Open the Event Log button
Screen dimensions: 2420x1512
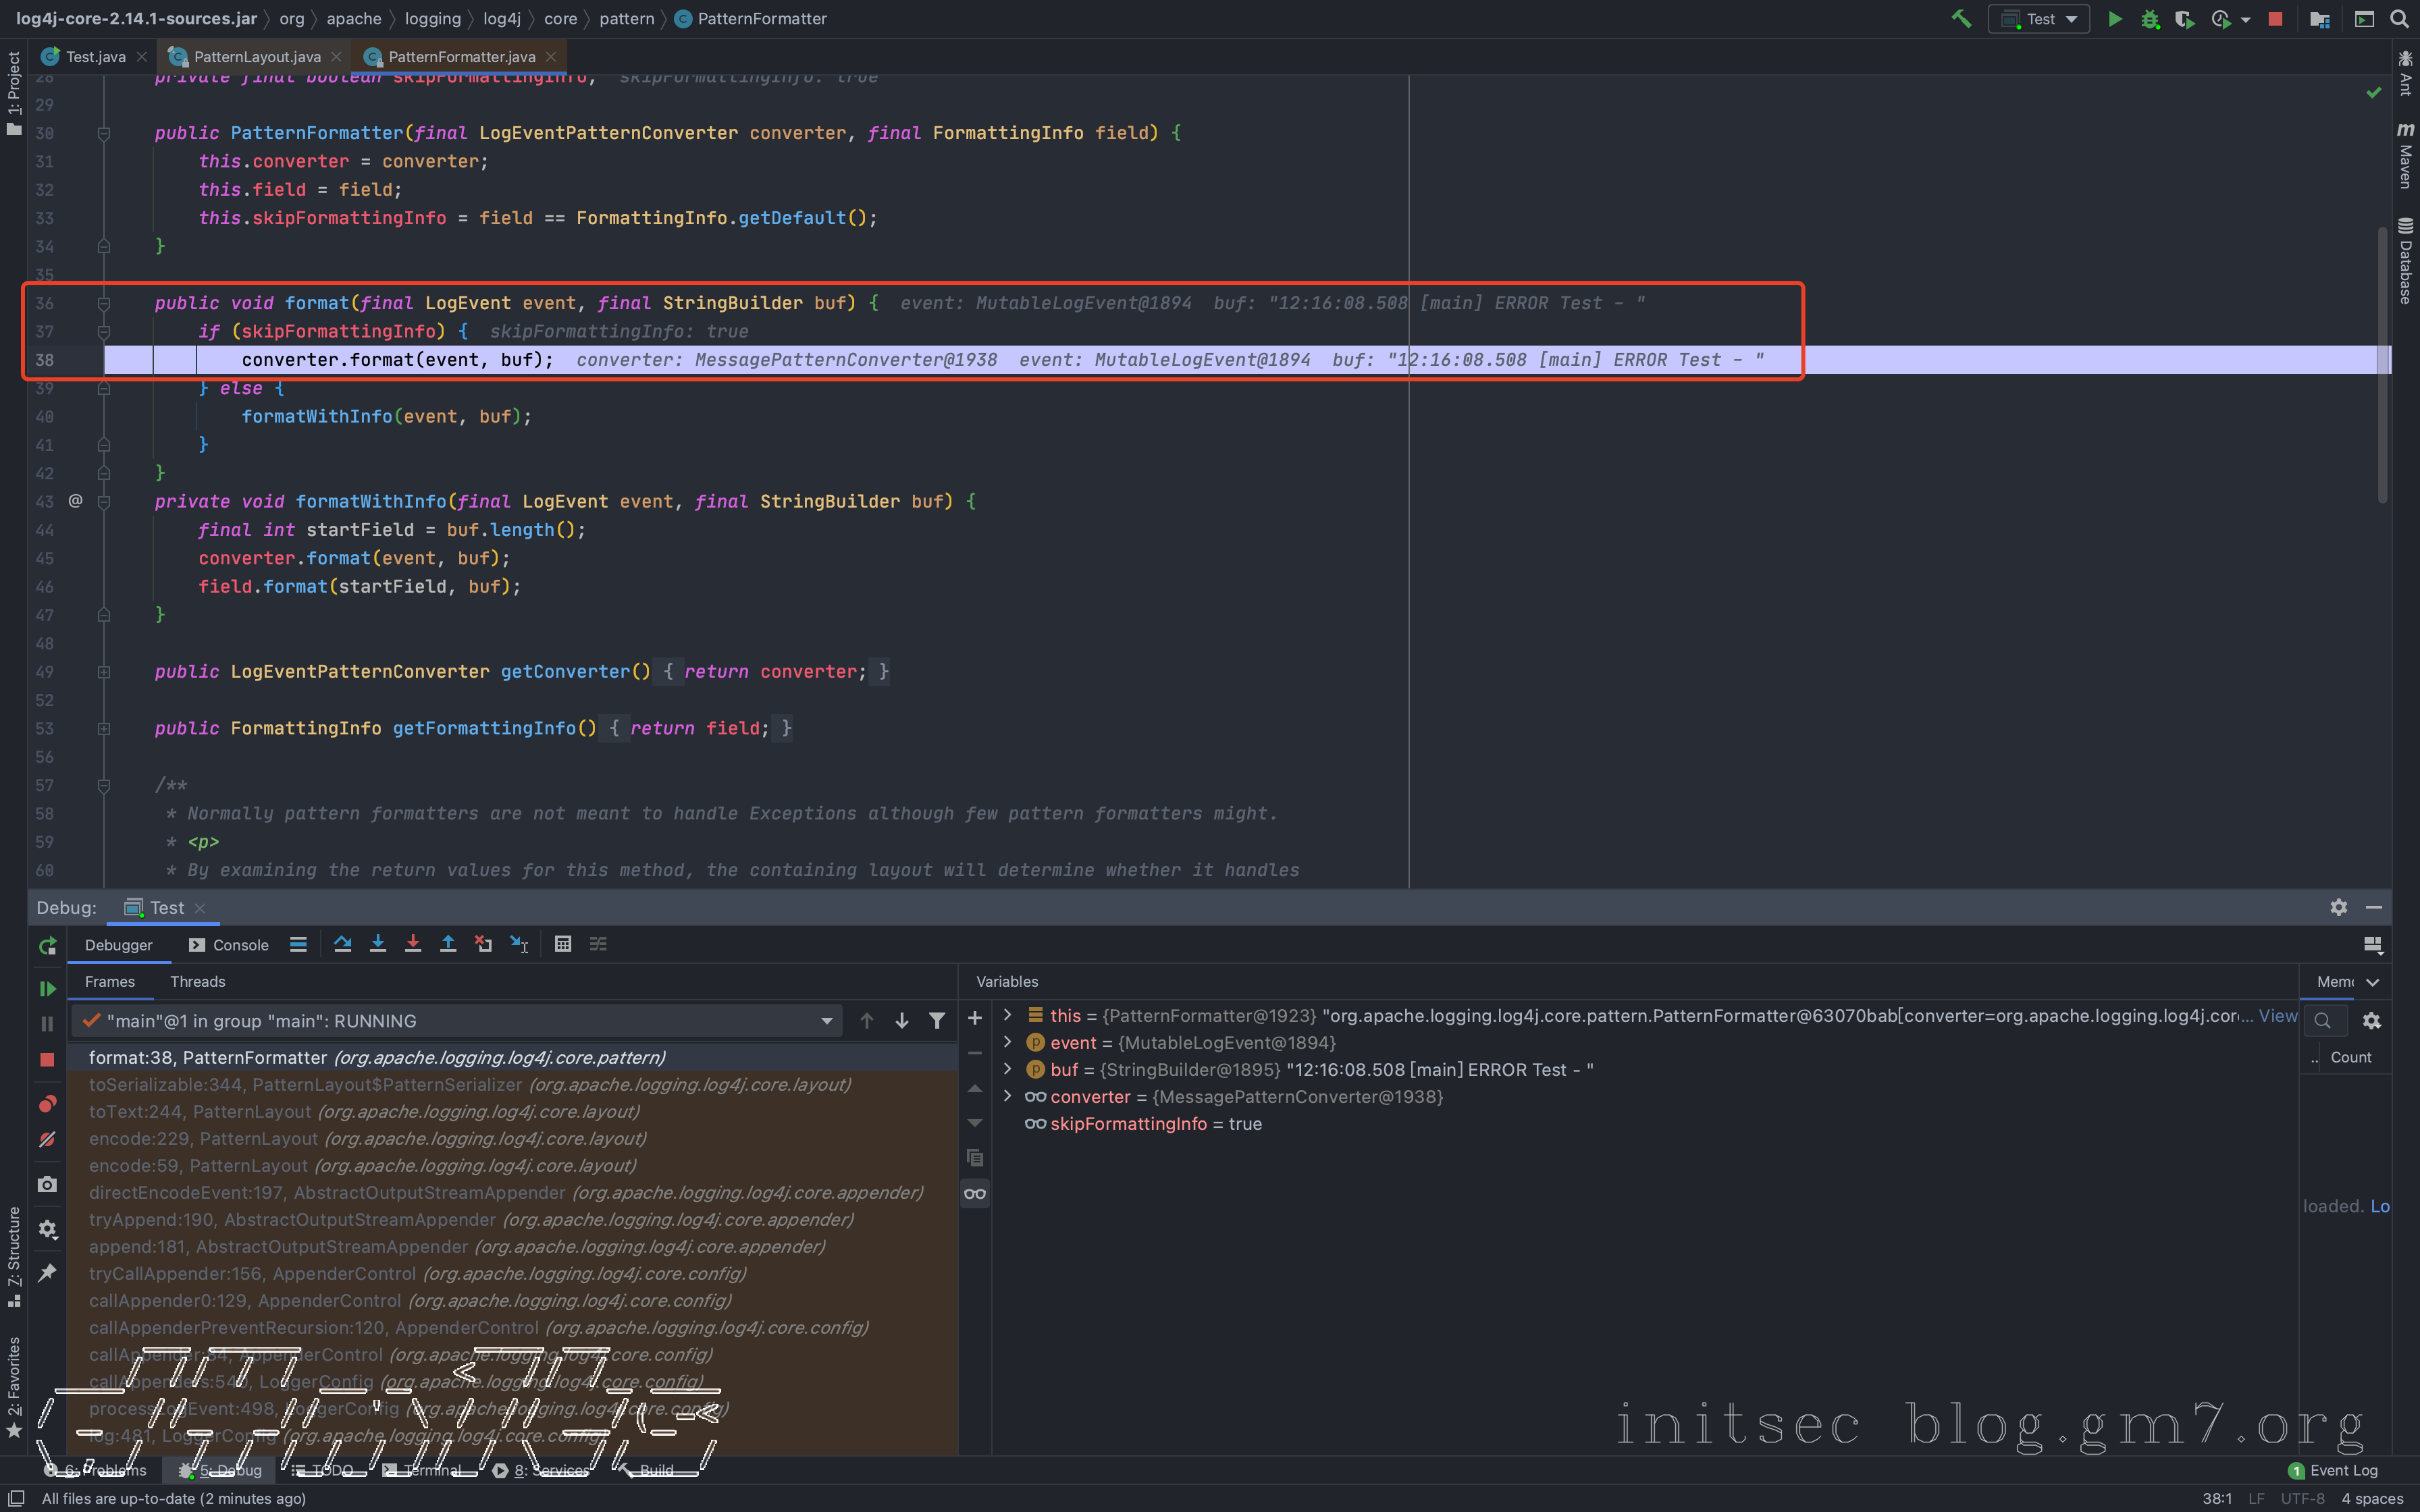point(2333,1470)
